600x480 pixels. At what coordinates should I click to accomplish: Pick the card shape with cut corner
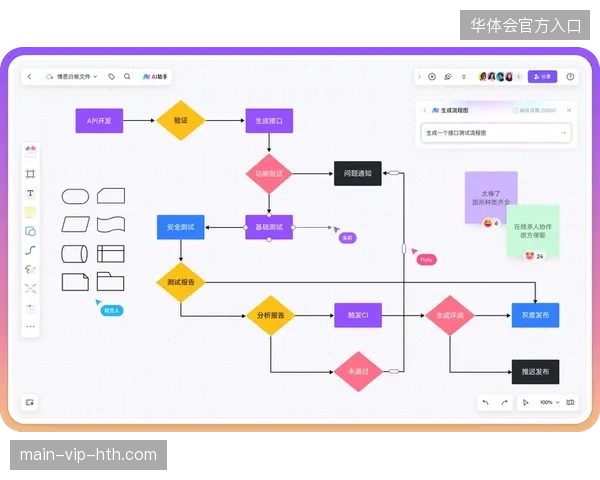pyautogui.click(x=111, y=196)
